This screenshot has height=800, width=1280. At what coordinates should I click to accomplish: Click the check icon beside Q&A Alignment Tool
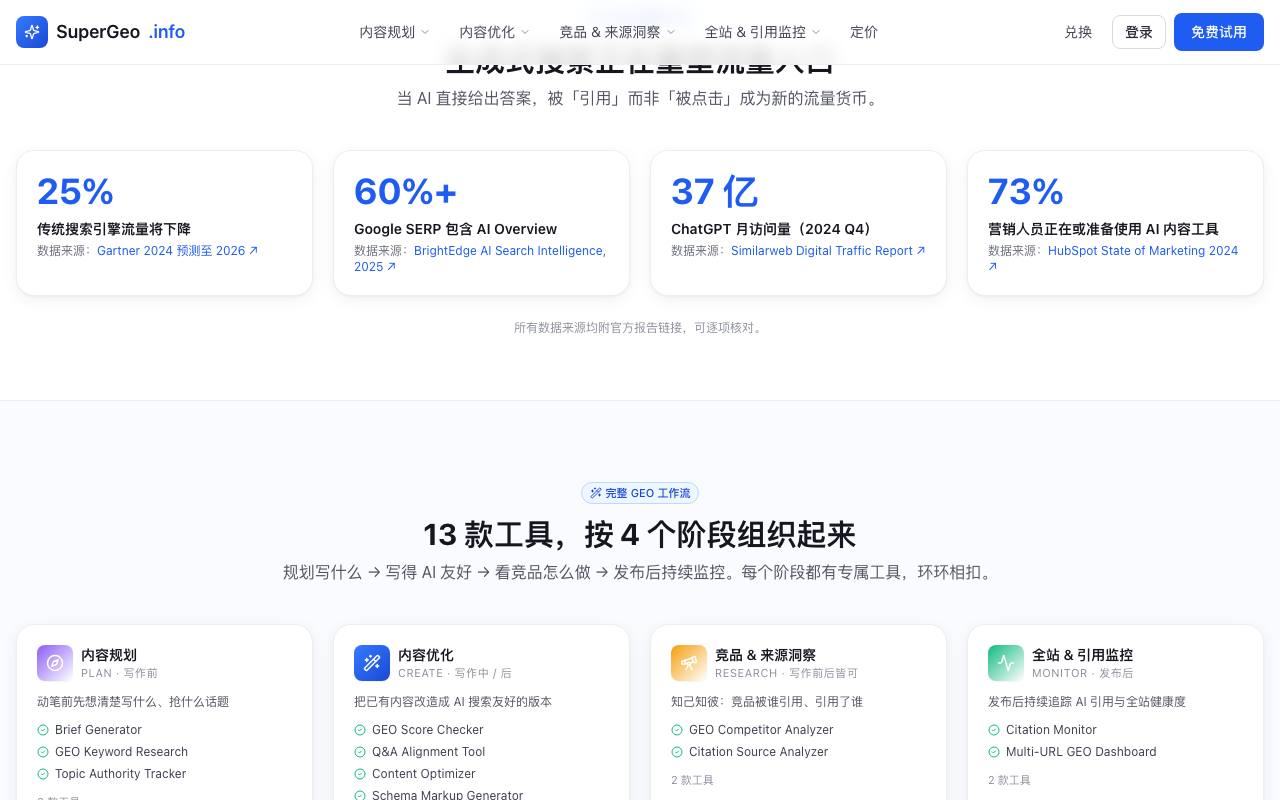[x=360, y=752]
